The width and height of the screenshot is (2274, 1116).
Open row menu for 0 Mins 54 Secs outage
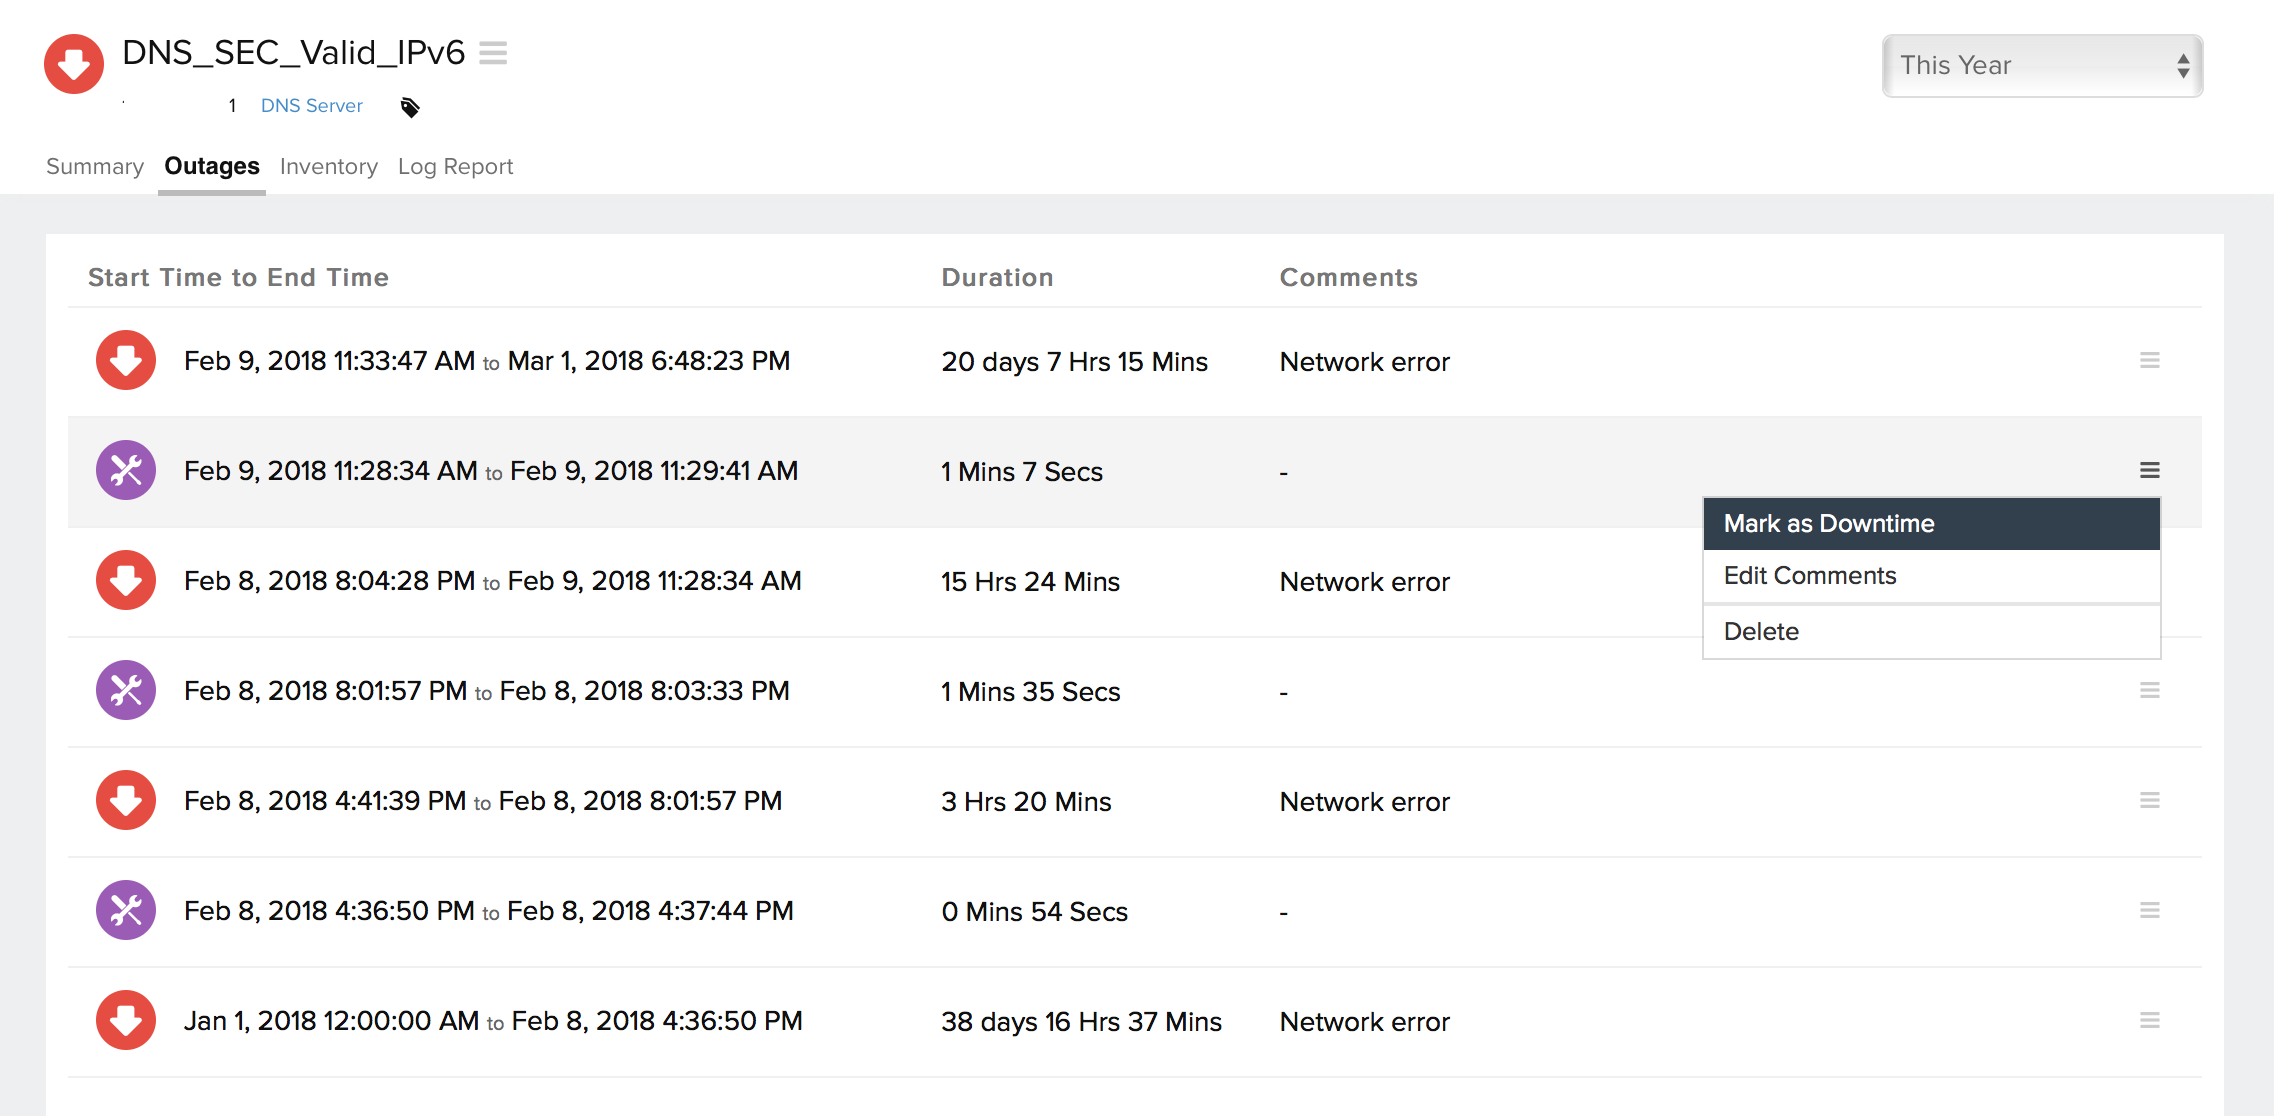coord(2149,910)
